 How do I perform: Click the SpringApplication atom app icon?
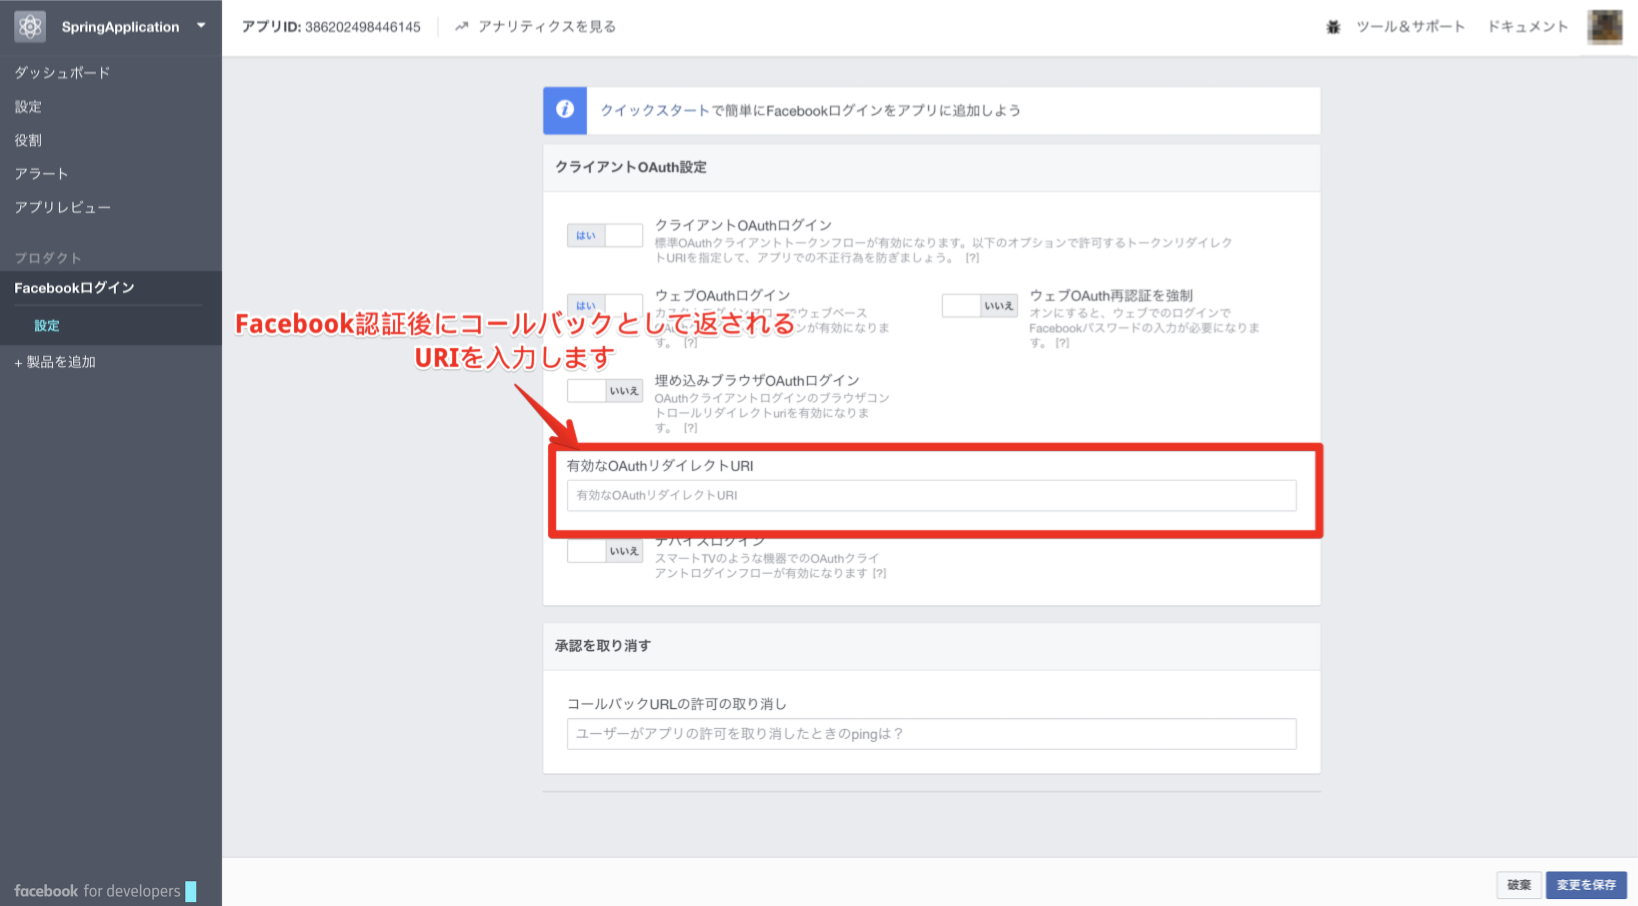click(x=30, y=27)
